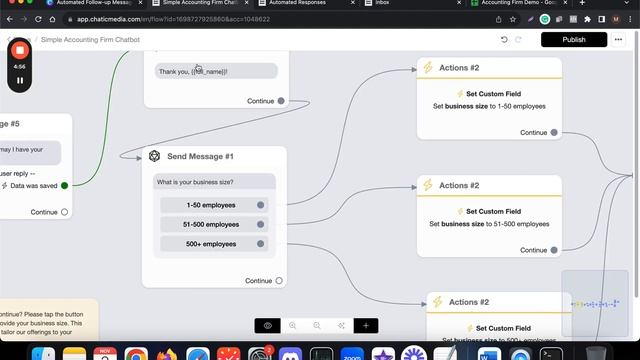640x360 pixels.
Task: Click the address bar URL
Action: 173,19
